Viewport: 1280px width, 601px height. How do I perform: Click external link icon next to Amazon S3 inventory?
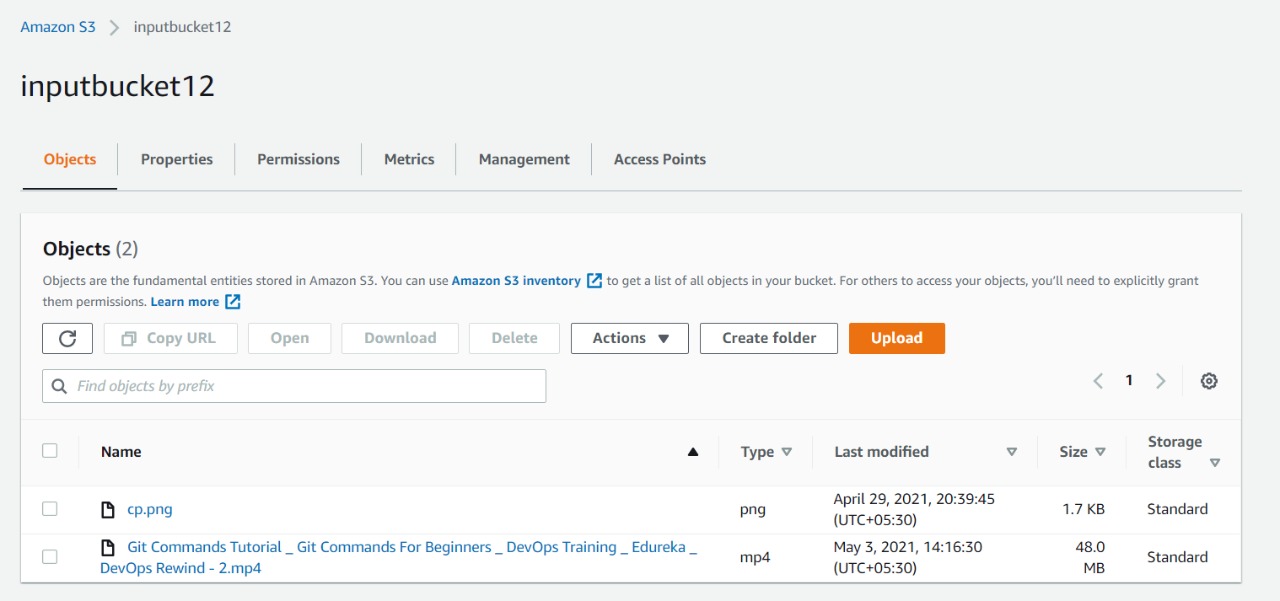[x=594, y=281]
